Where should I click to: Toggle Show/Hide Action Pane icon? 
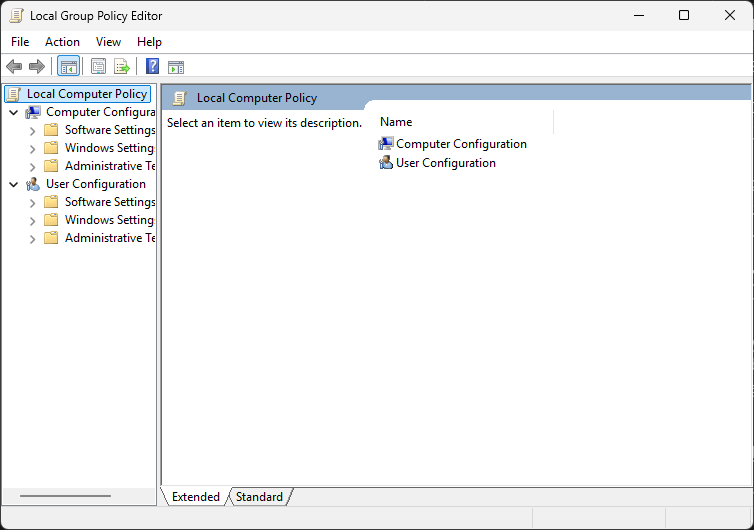[x=176, y=67]
